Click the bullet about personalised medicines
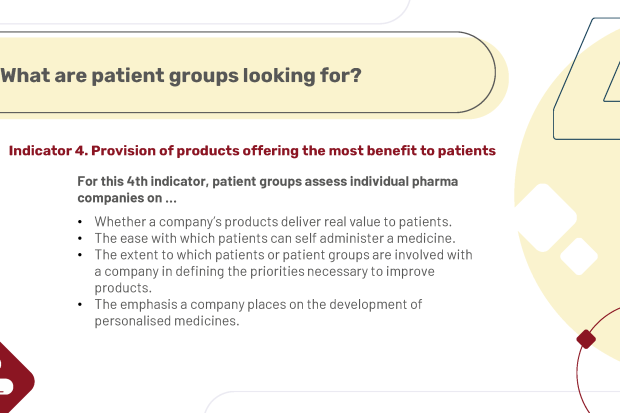Screen dimensions: 620x413 point(258,313)
